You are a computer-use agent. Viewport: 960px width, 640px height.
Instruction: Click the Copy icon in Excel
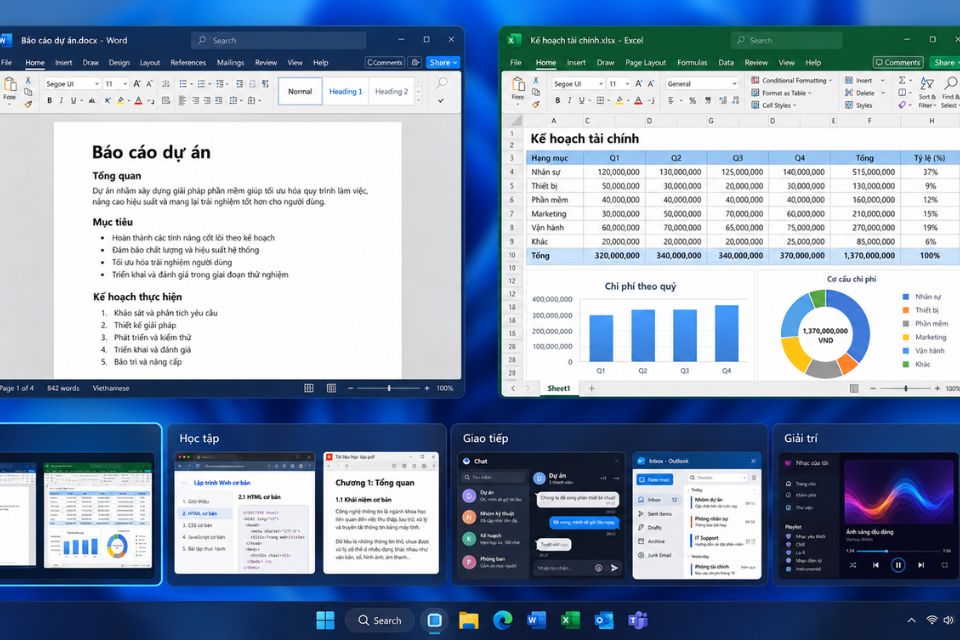536,92
